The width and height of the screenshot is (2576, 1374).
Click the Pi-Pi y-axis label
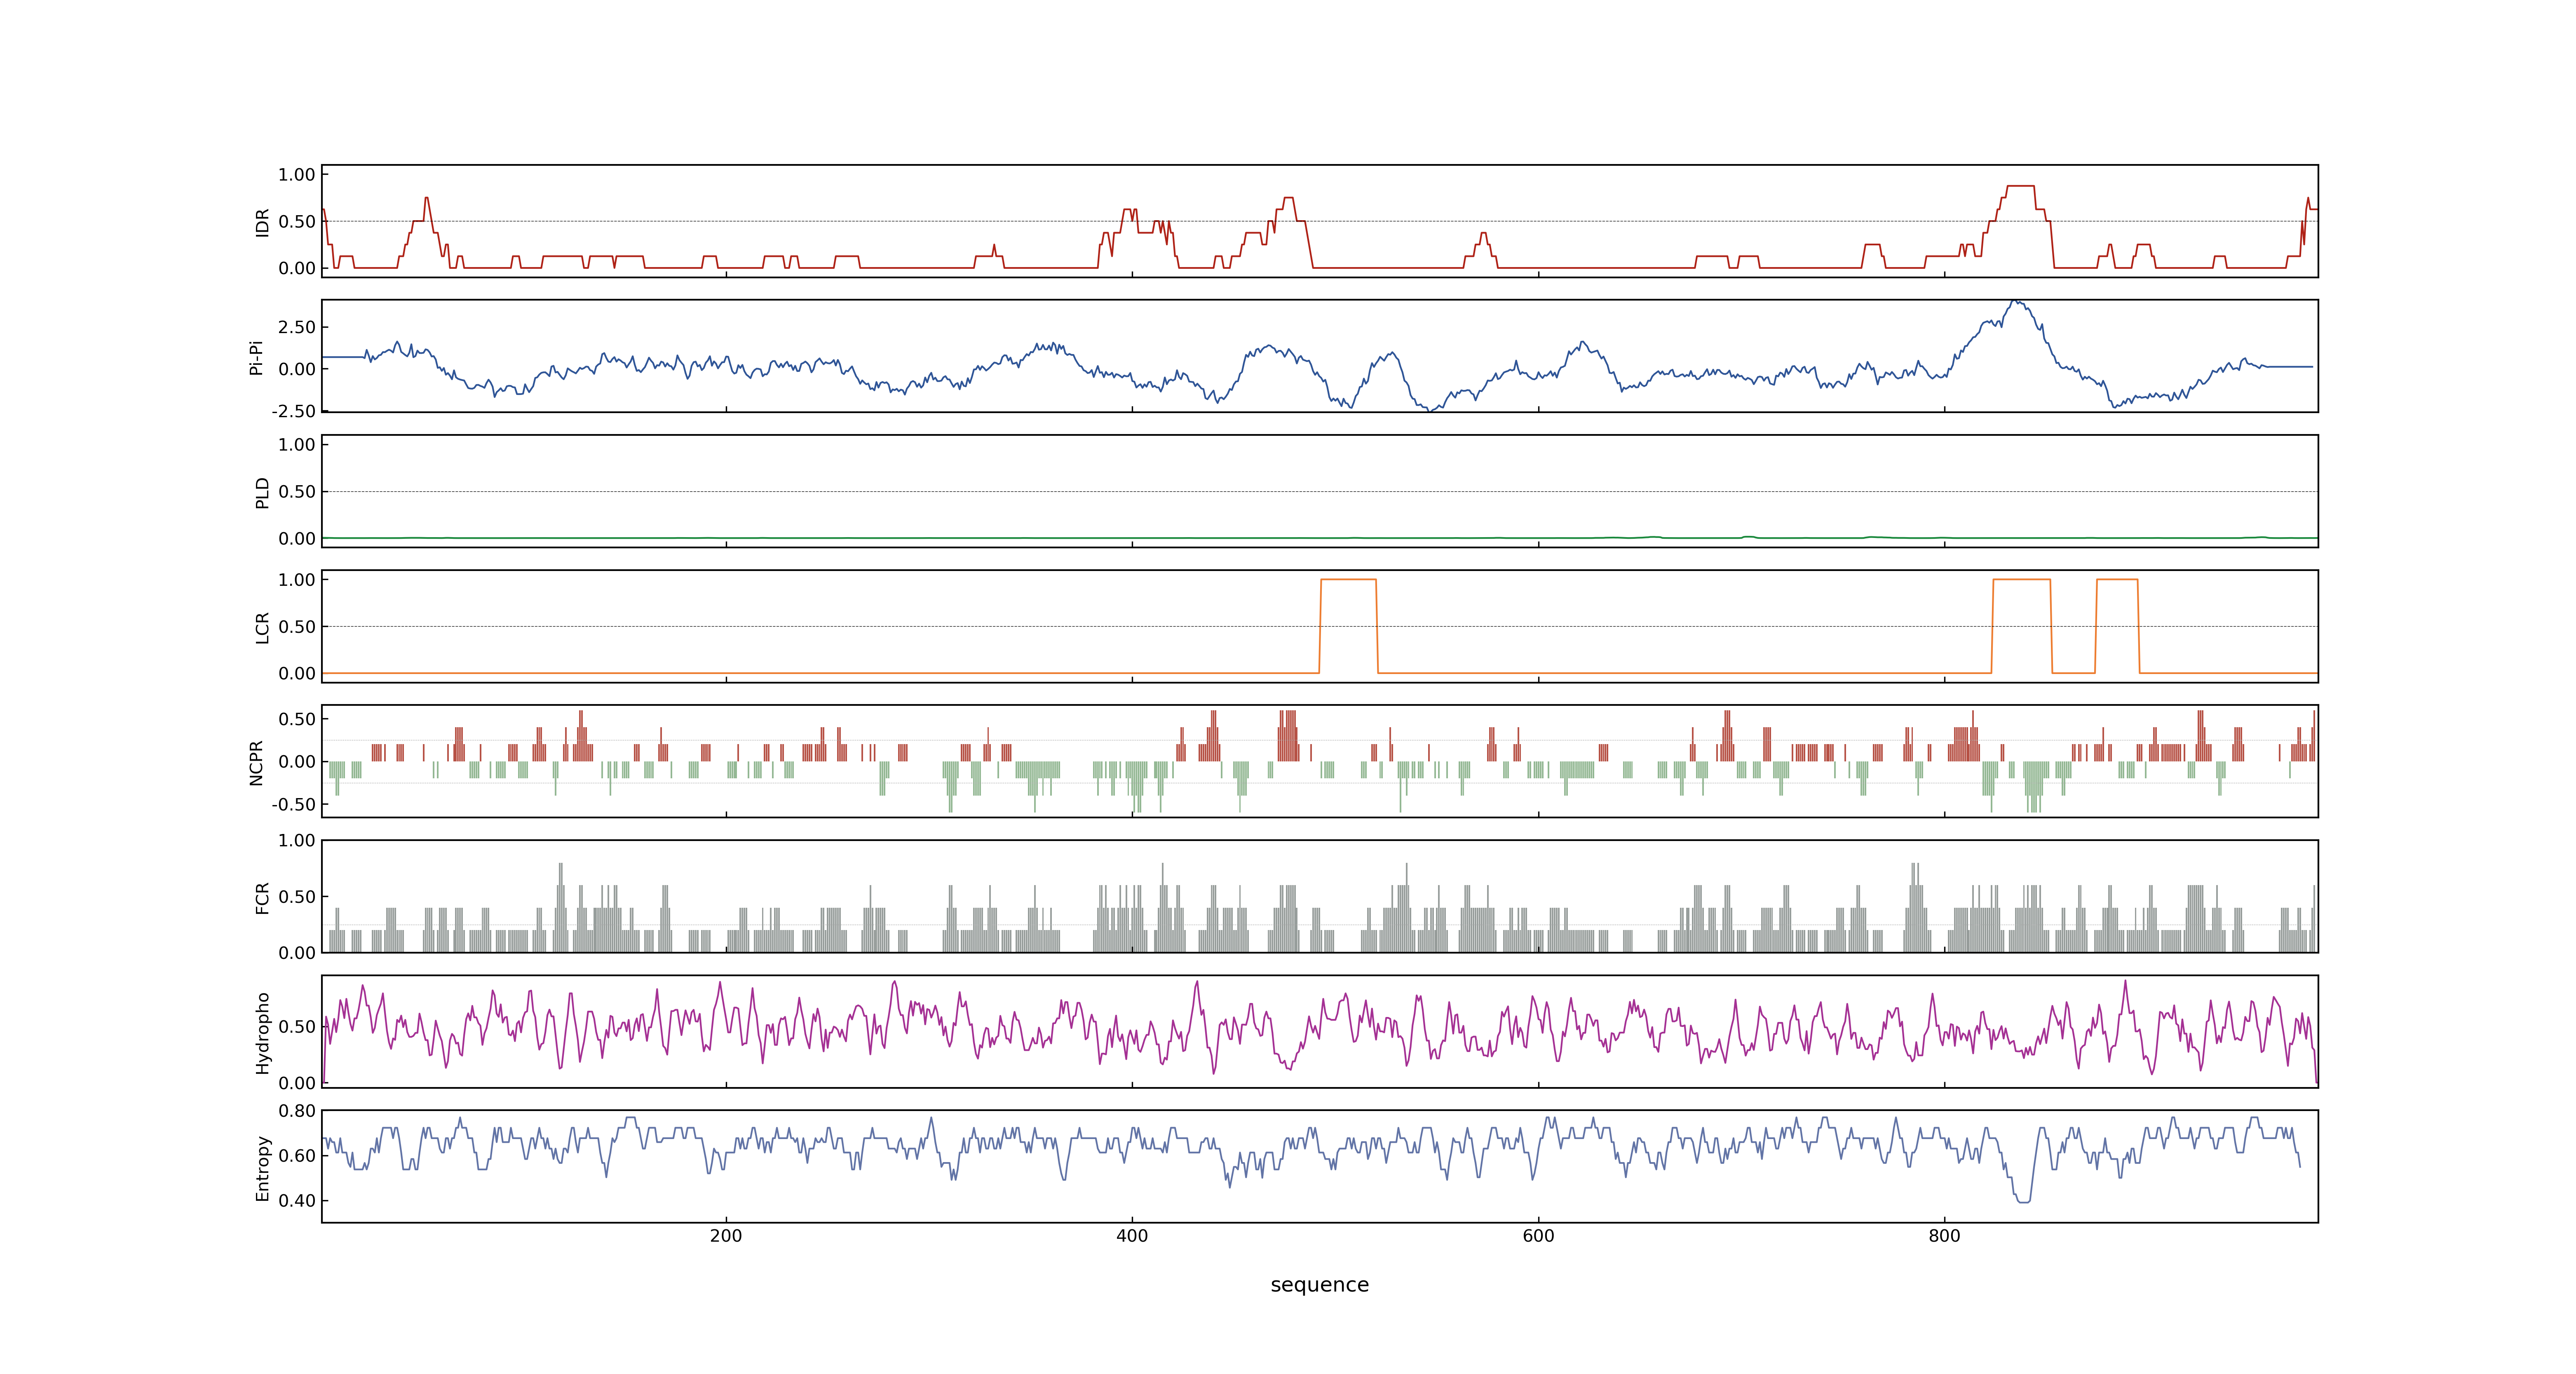[256, 357]
